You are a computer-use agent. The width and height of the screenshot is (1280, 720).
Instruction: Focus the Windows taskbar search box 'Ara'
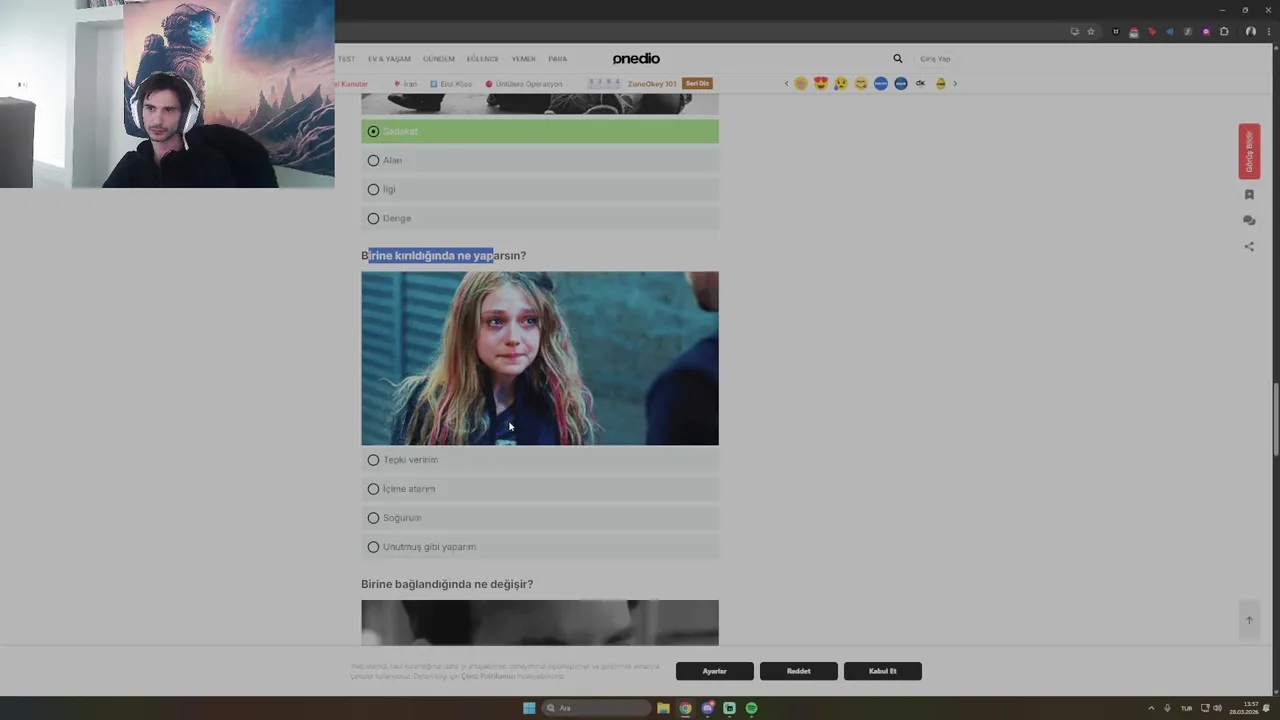click(x=596, y=708)
